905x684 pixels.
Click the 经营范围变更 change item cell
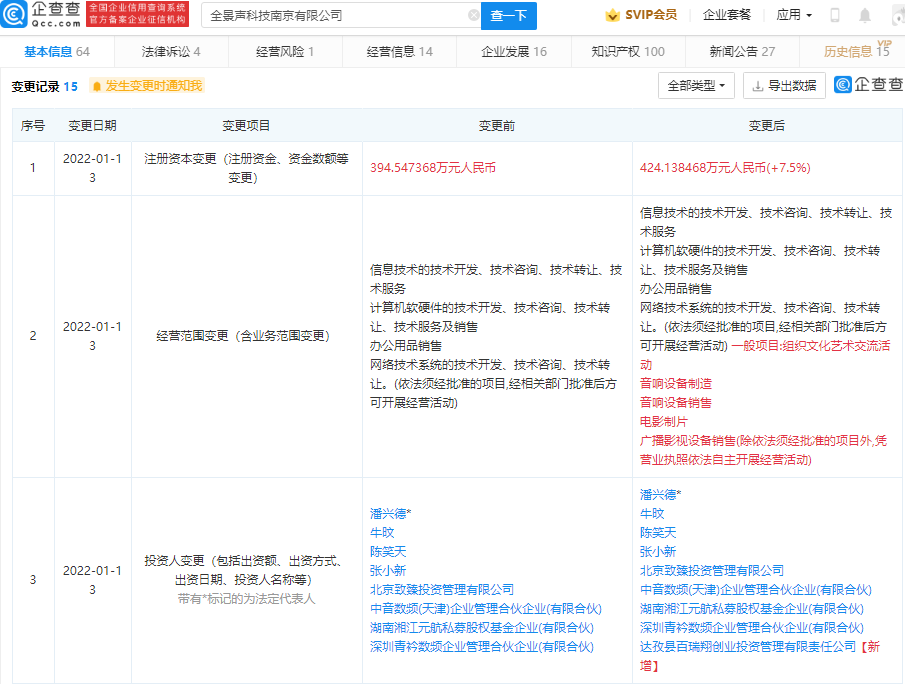tap(247, 336)
